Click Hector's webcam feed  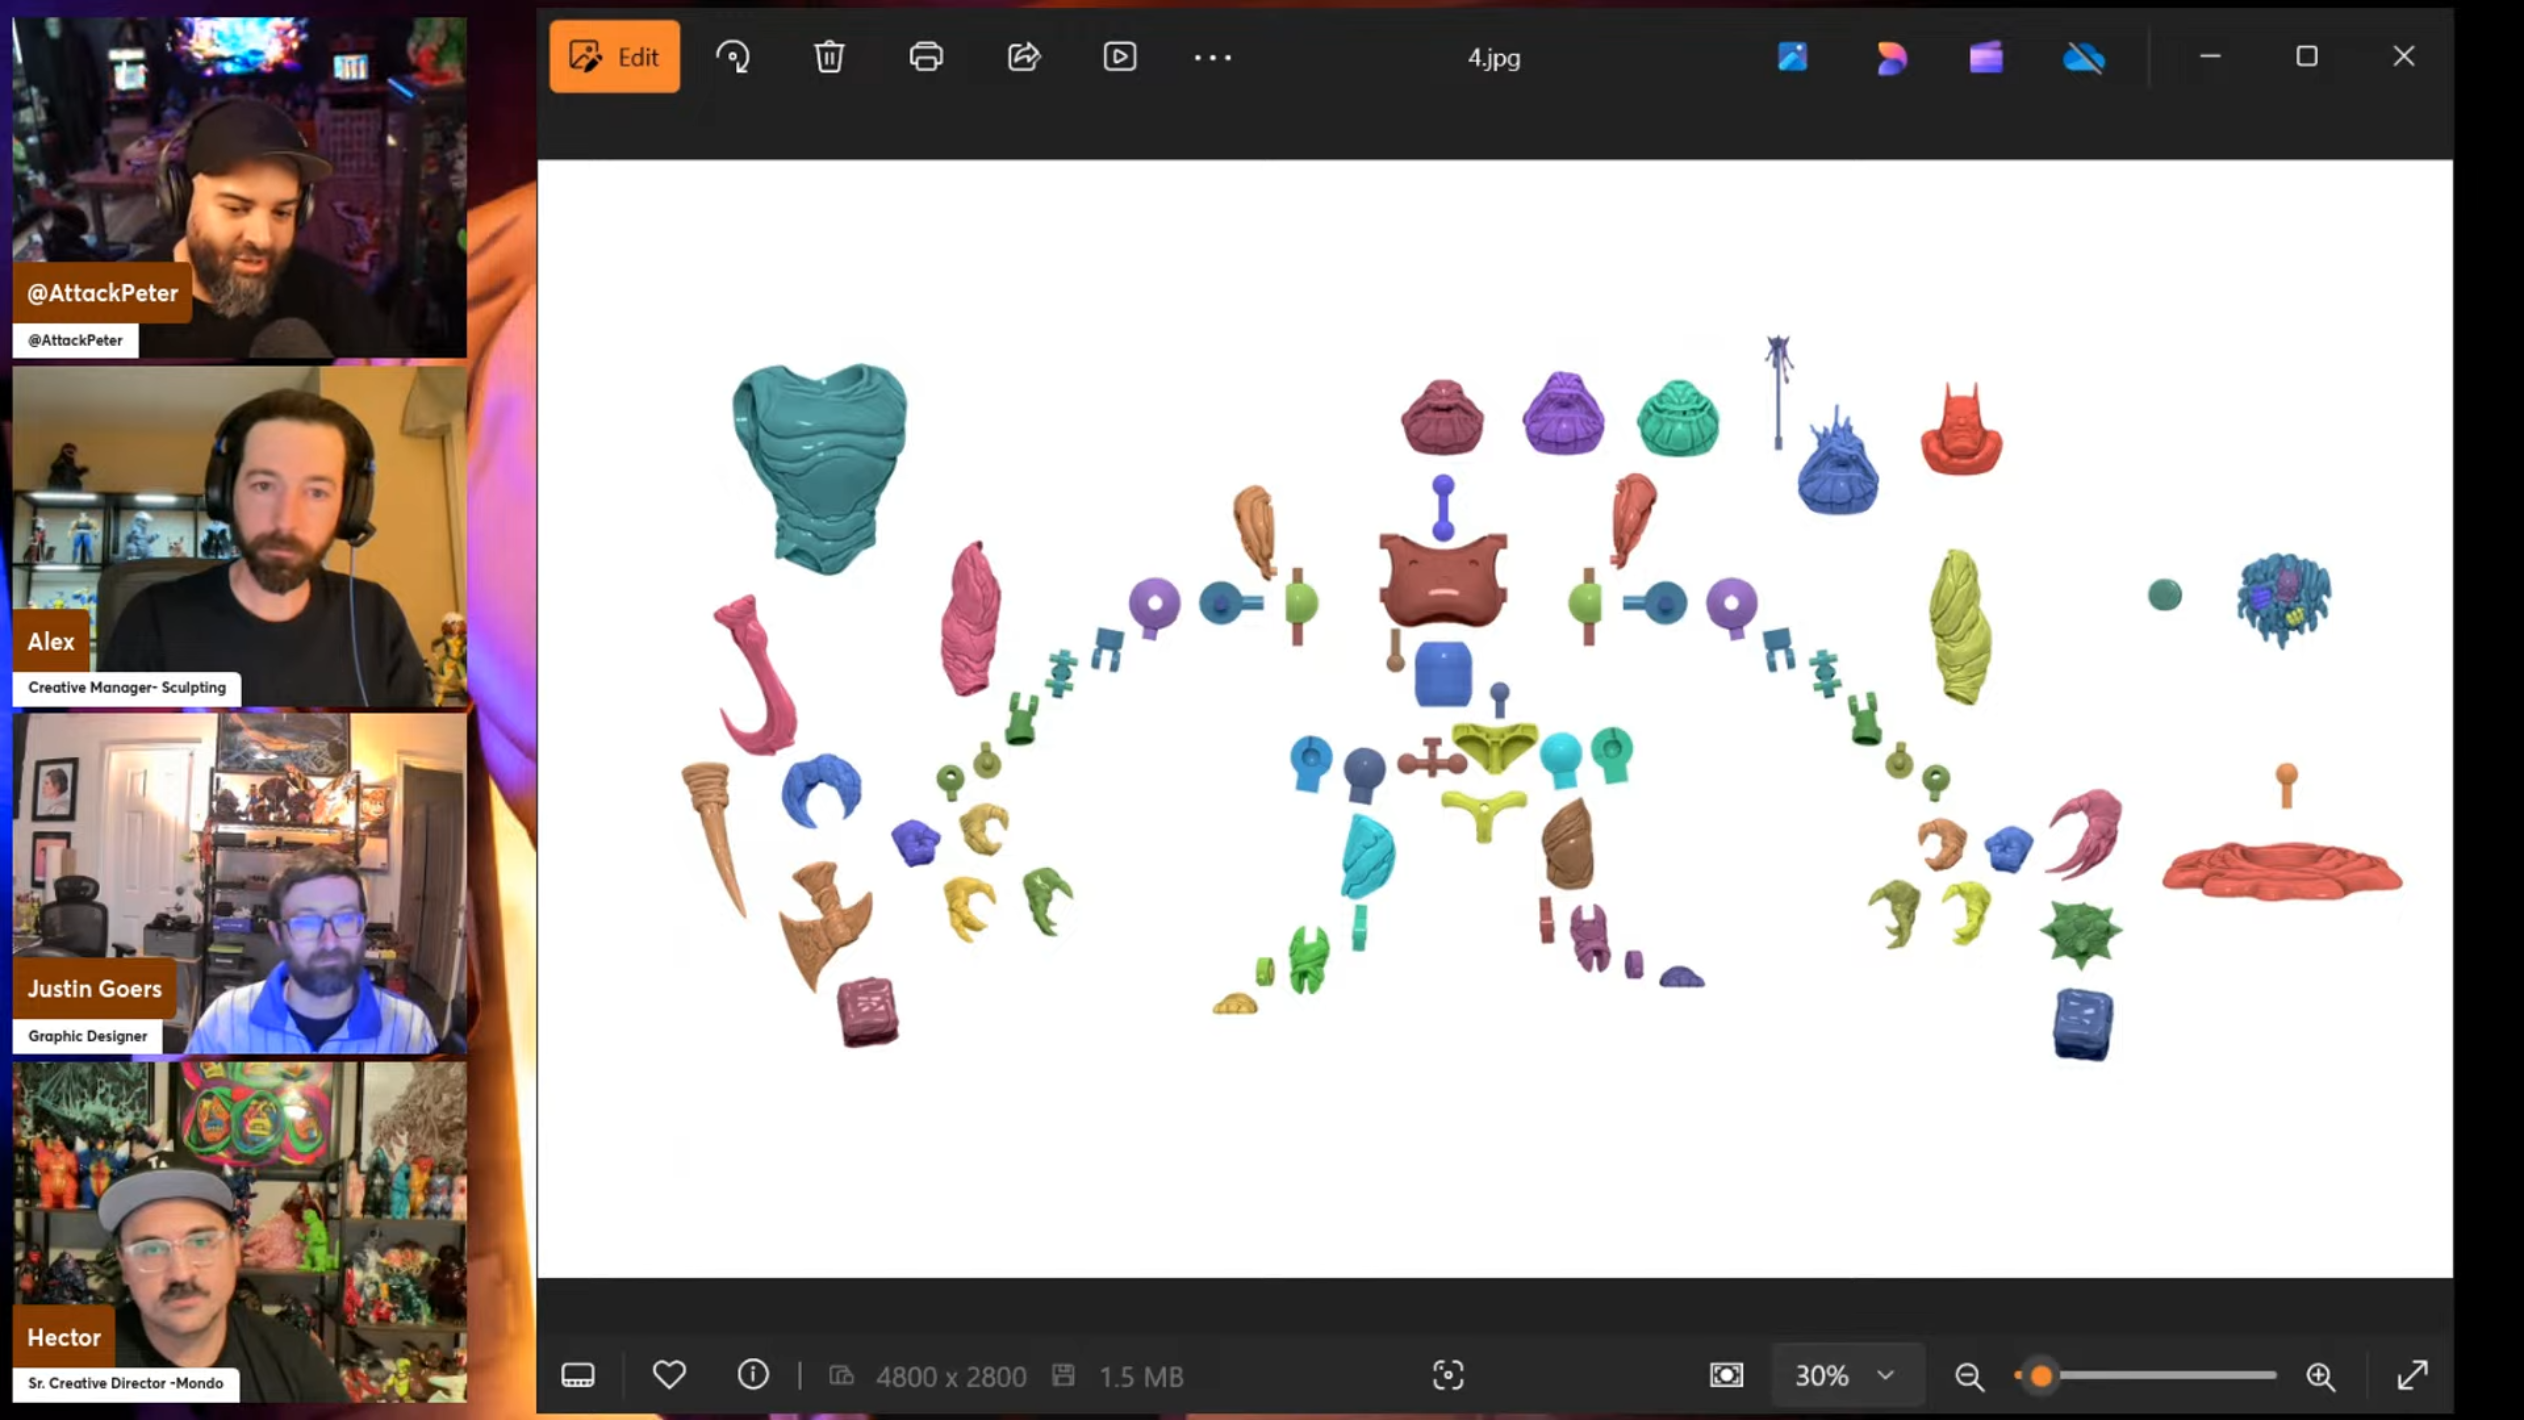coord(240,1232)
